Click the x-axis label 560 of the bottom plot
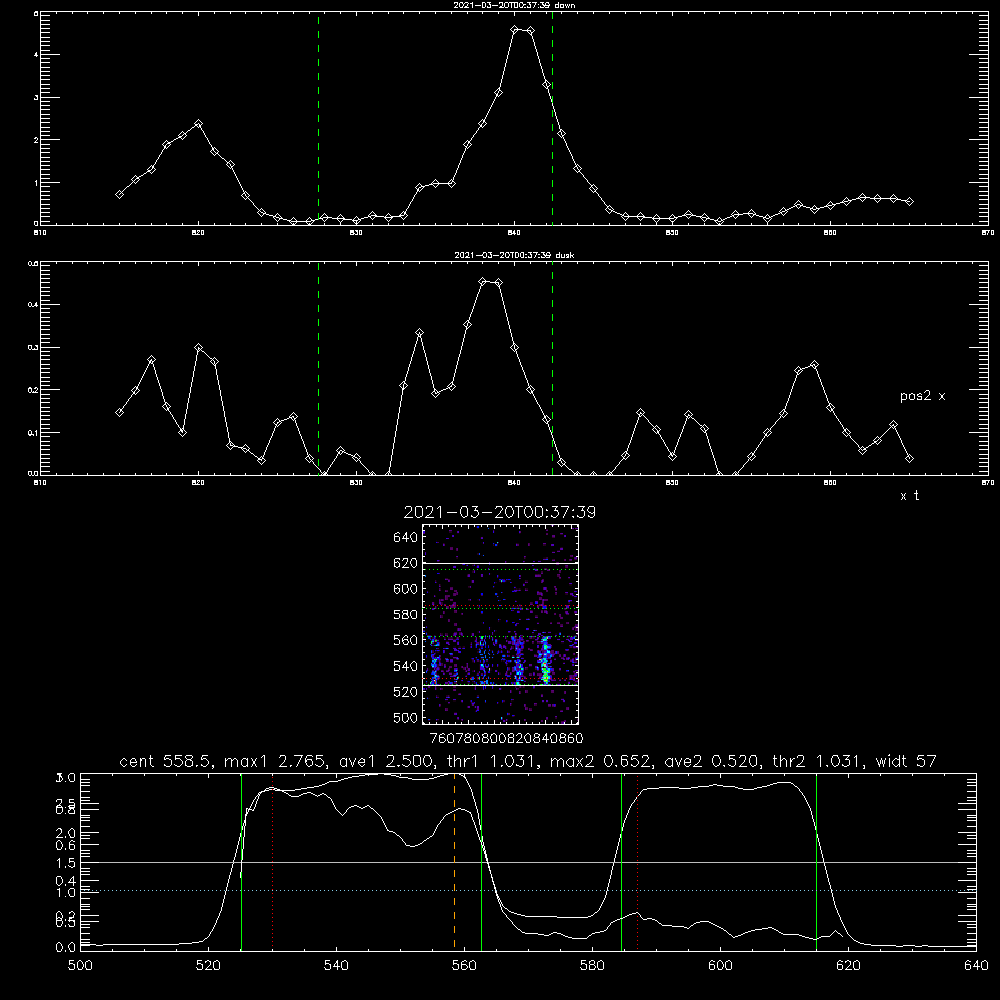Image resolution: width=1000 pixels, height=1000 pixels. pos(464,966)
